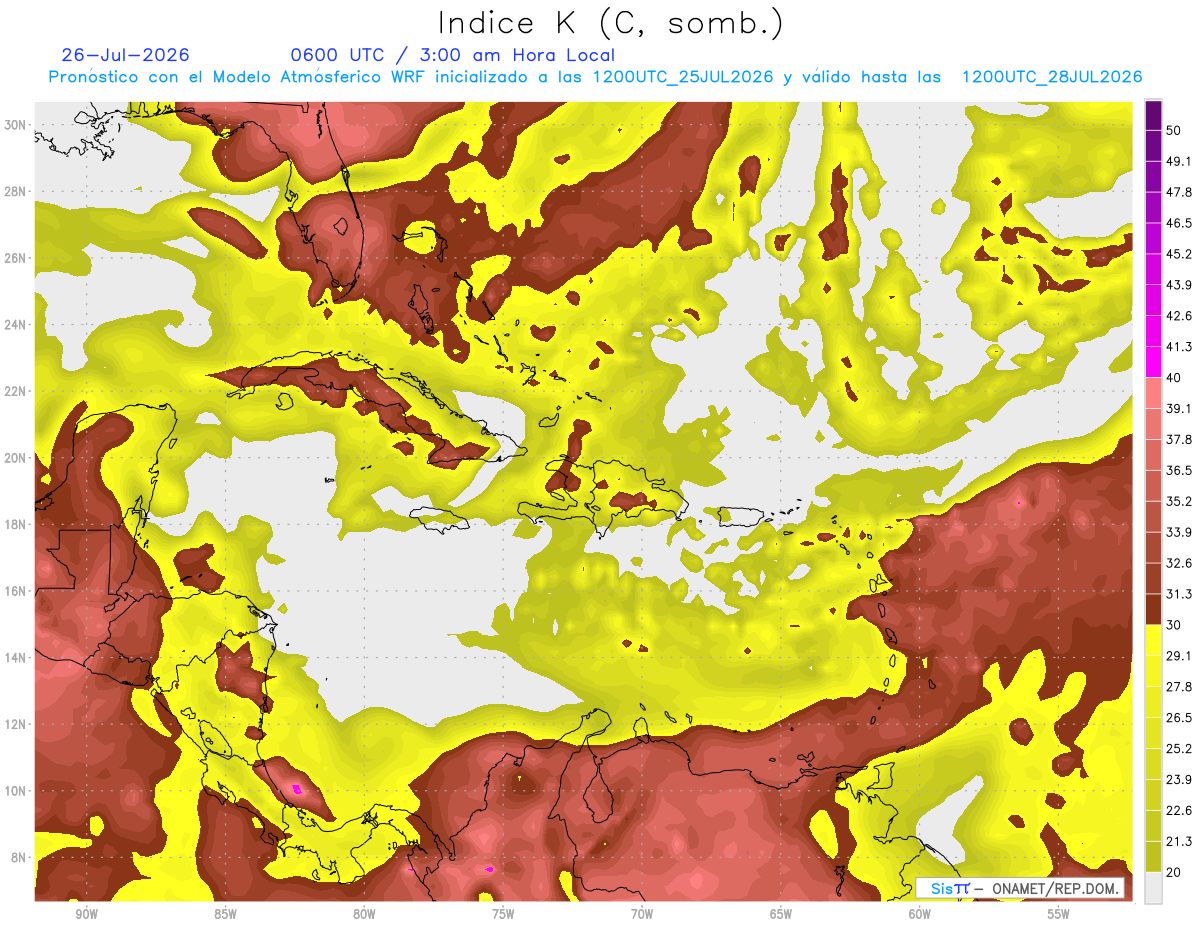Click the '42.6' colorbar label
Viewport: 1200px width, 927px height.
pyautogui.click(x=1179, y=316)
